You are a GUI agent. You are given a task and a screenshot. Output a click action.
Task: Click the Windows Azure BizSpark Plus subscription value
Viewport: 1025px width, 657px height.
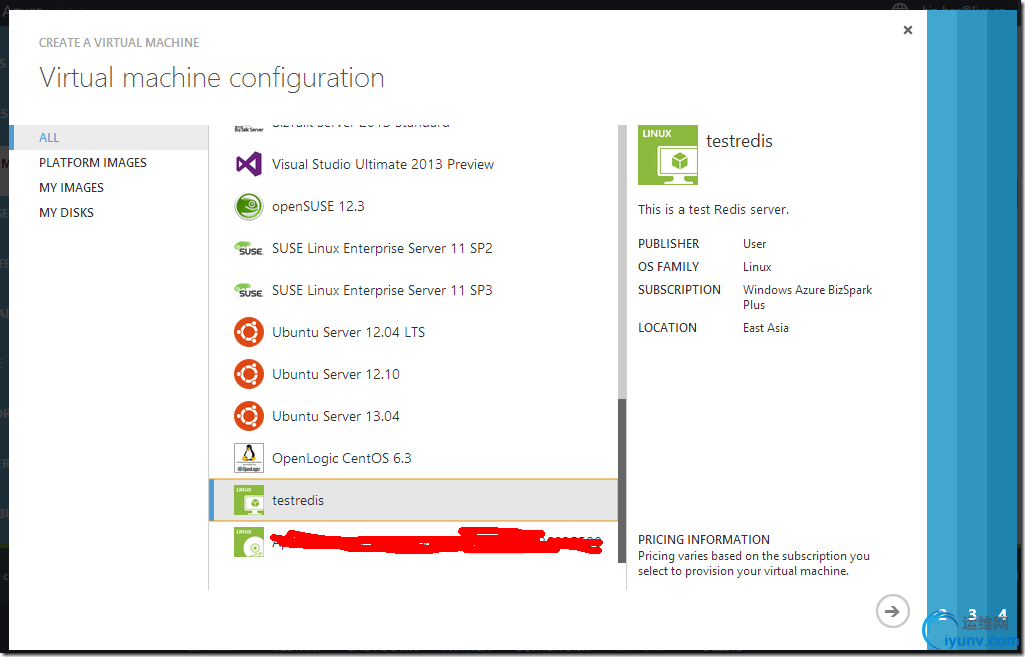coord(807,297)
